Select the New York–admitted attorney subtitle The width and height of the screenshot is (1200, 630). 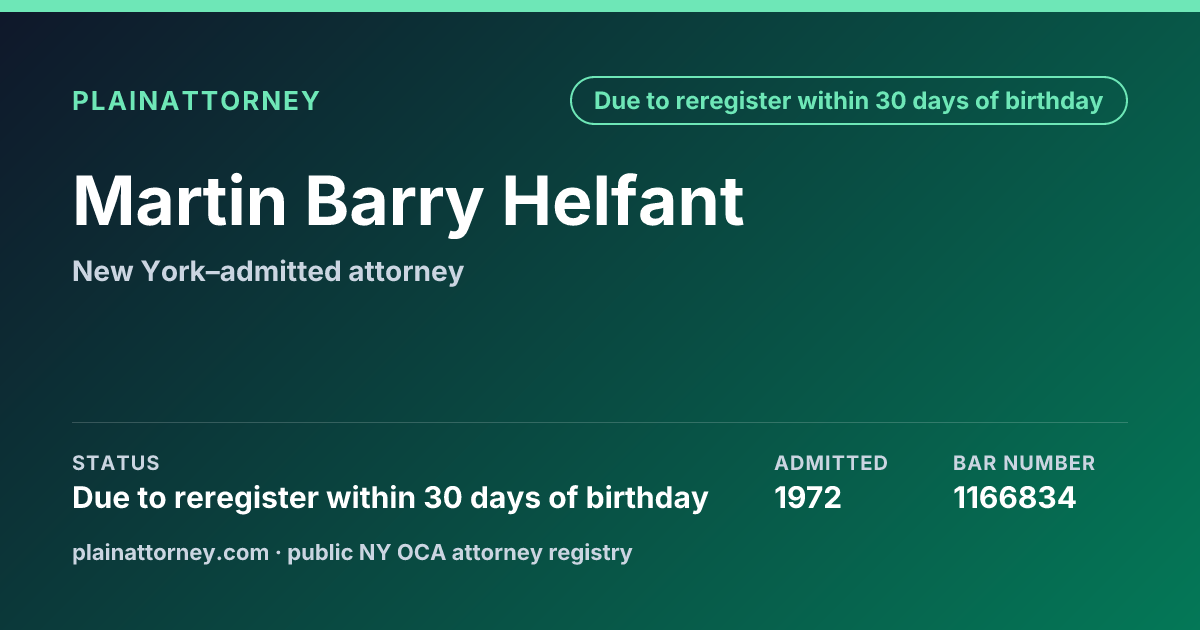coord(268,271)
